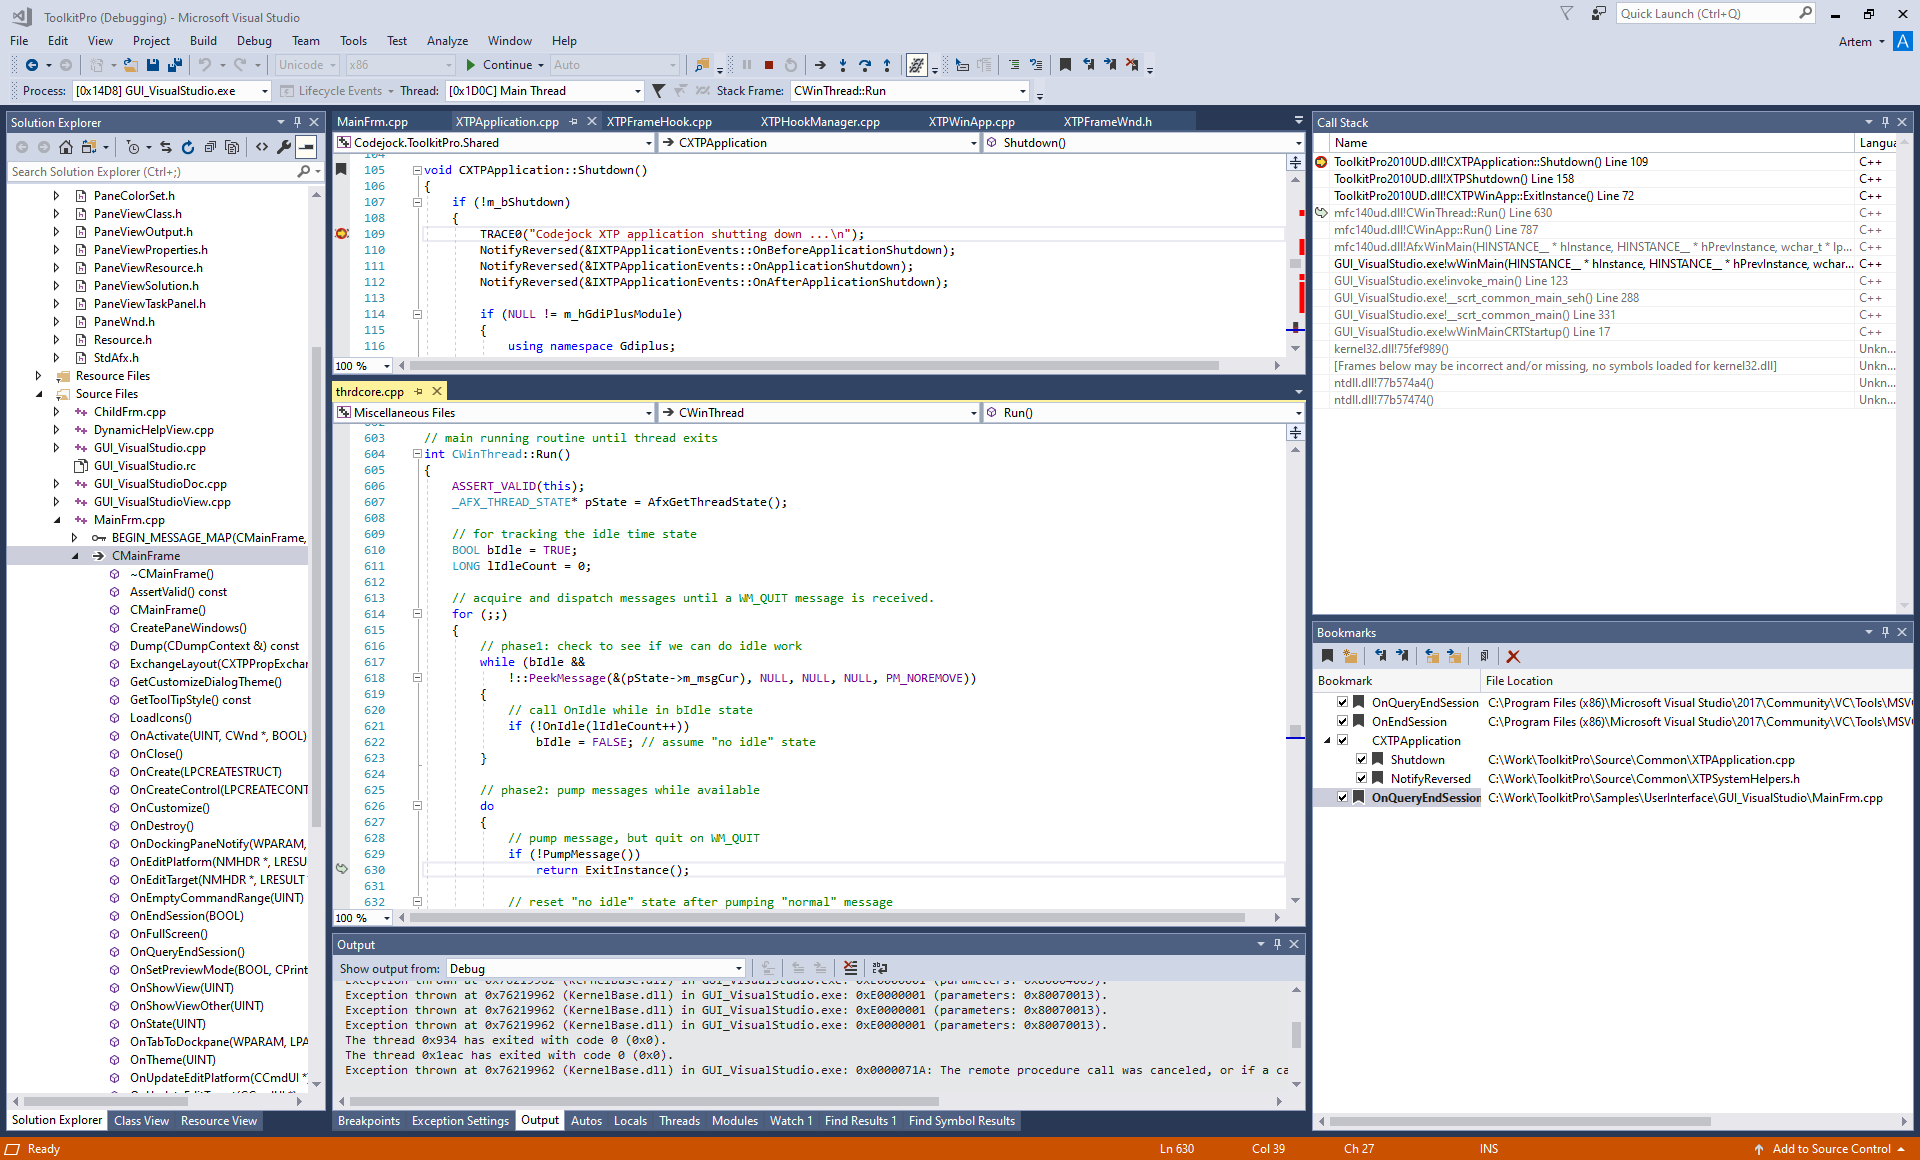Pause execution with Break All icon
Screen dimensions: 1920x1160
click(x=746, y=65)
